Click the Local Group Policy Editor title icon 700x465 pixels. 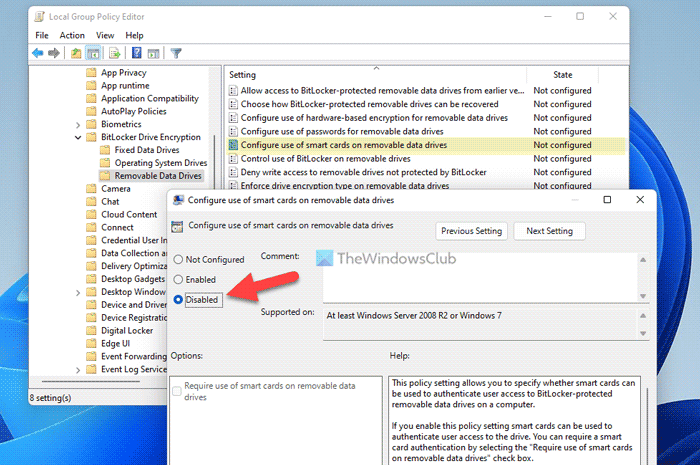40,17
